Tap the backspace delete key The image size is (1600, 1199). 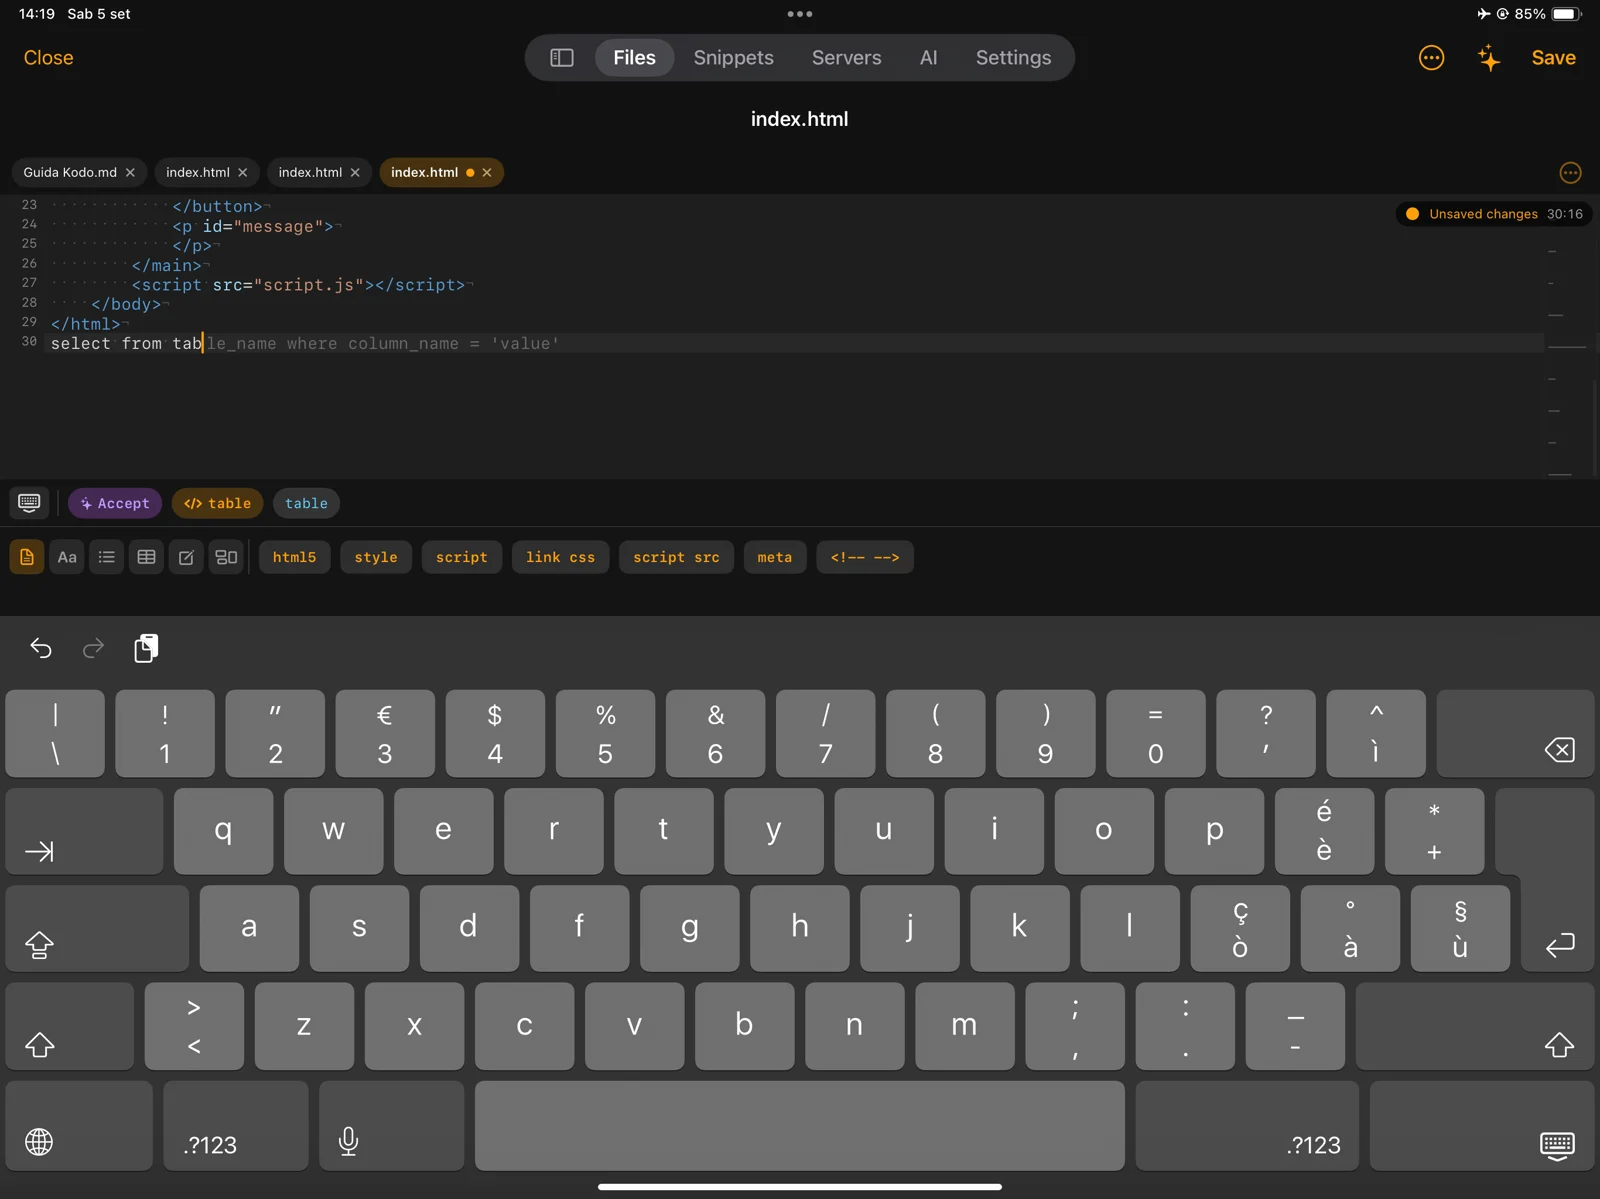click(x=1515, y=733)
